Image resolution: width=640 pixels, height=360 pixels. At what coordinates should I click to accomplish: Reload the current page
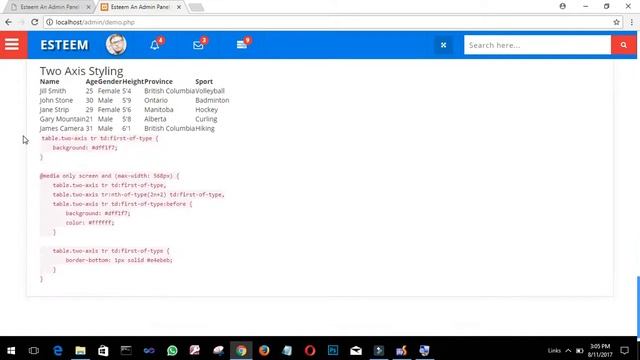click(34, 22)
